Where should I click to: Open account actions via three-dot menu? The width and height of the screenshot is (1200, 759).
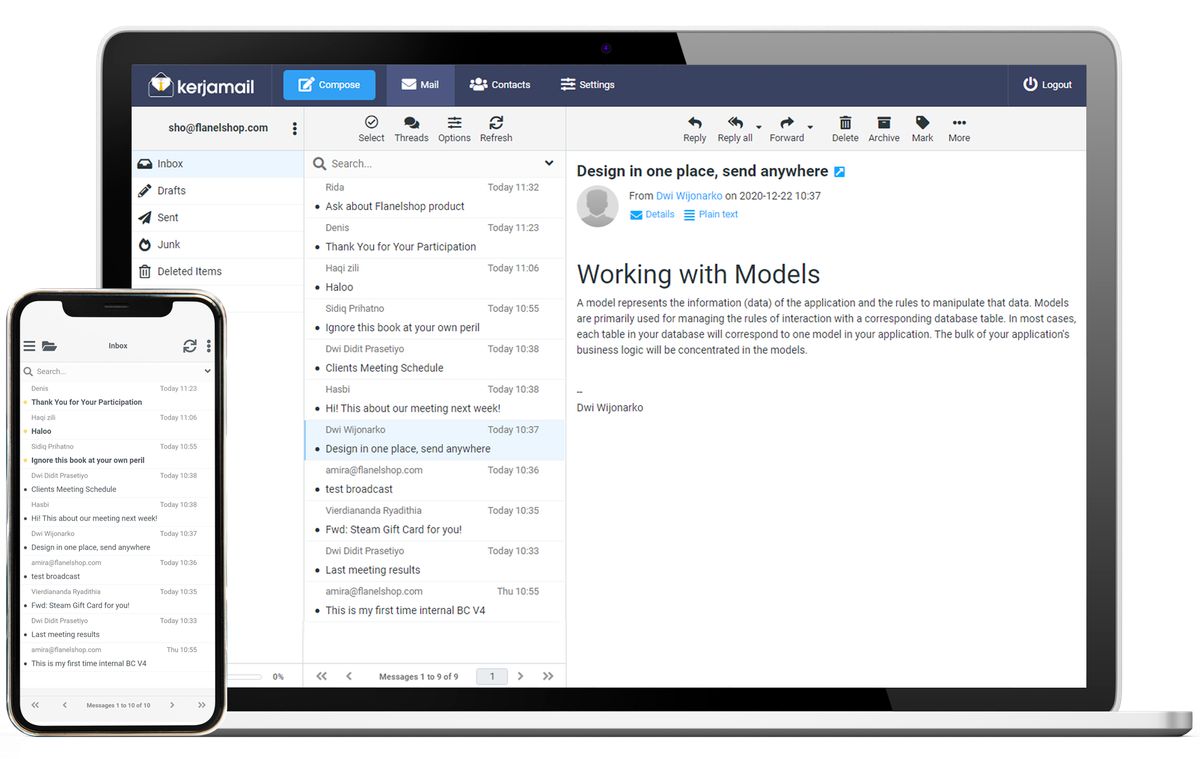coord(295,128)
